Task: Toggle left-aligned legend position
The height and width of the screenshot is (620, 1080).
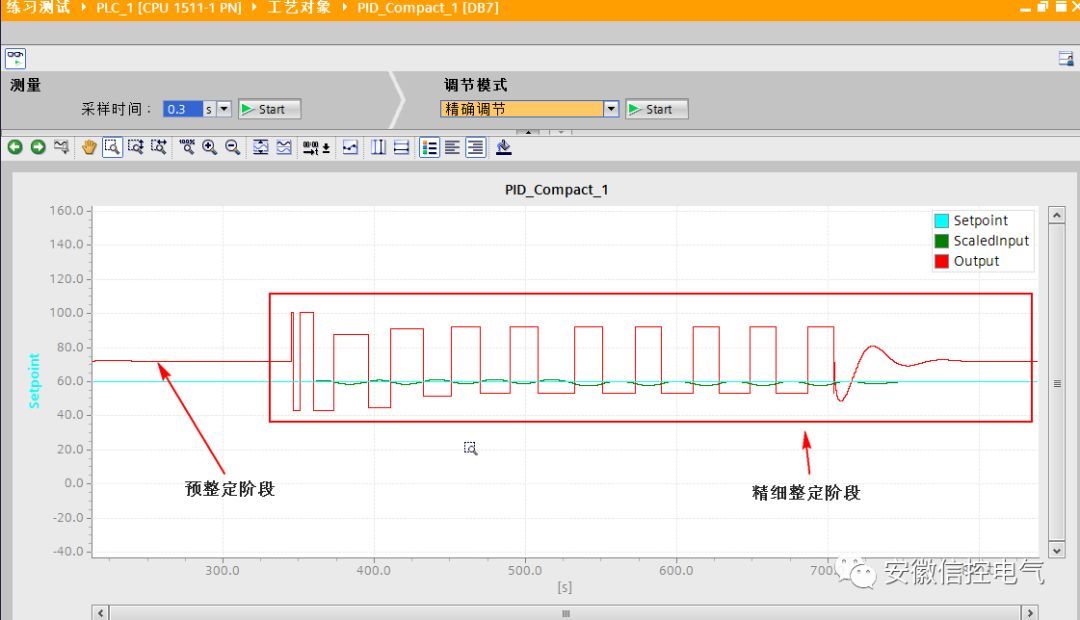Action: 452,147
